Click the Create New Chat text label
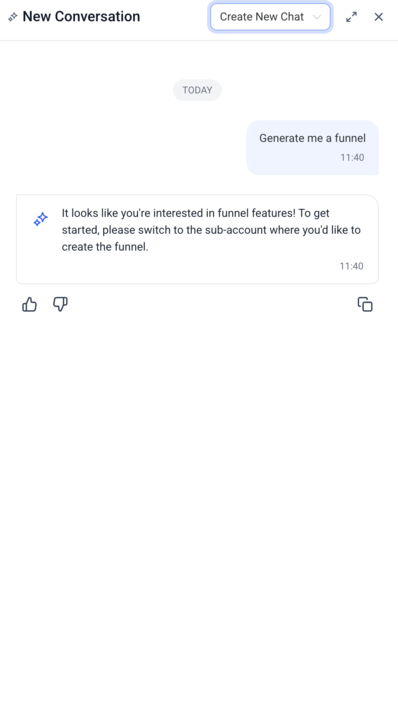398x720 pixels. tap(262, 17)
